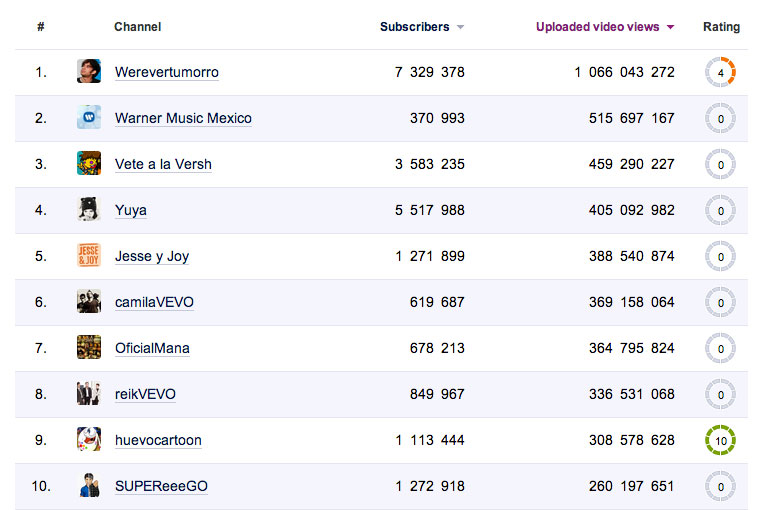
Task: Click the SUPEReeeGO channel avatar icon
Action: tap(89, 486)
